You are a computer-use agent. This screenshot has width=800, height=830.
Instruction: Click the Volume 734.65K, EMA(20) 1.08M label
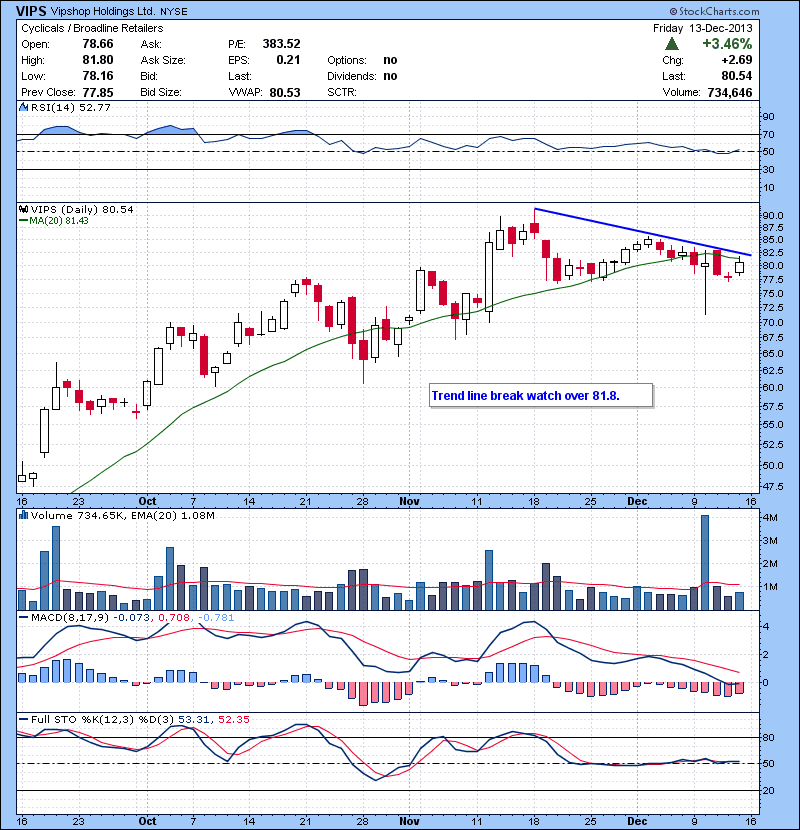tap(123, 516)
